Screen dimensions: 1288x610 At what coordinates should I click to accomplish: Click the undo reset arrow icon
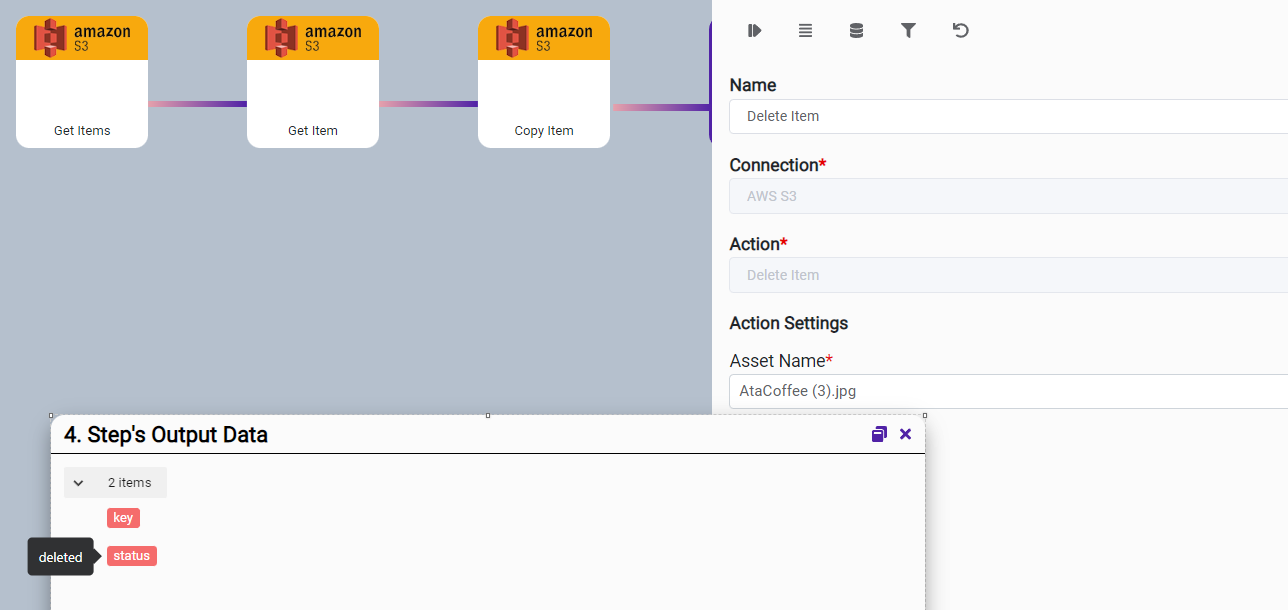[x=960, y=31]
